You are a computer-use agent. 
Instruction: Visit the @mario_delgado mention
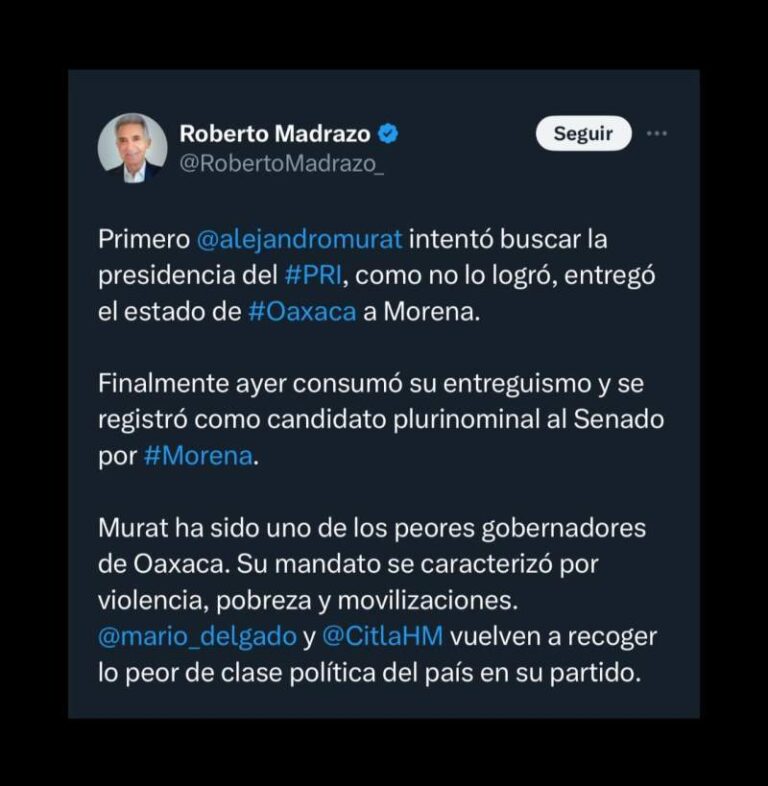click(x=197, y=635)
